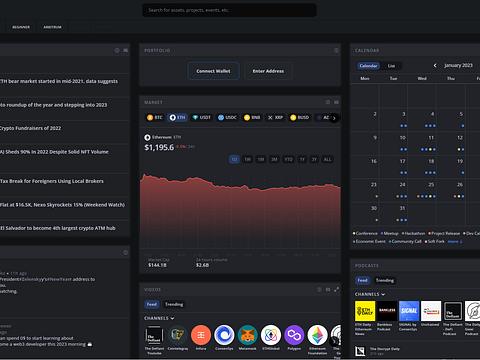The width and height of the screenshot is (480, 360).
Task: Click the Portfolio widget options icon
Action: pyautogui.click(x=336, y=50)
